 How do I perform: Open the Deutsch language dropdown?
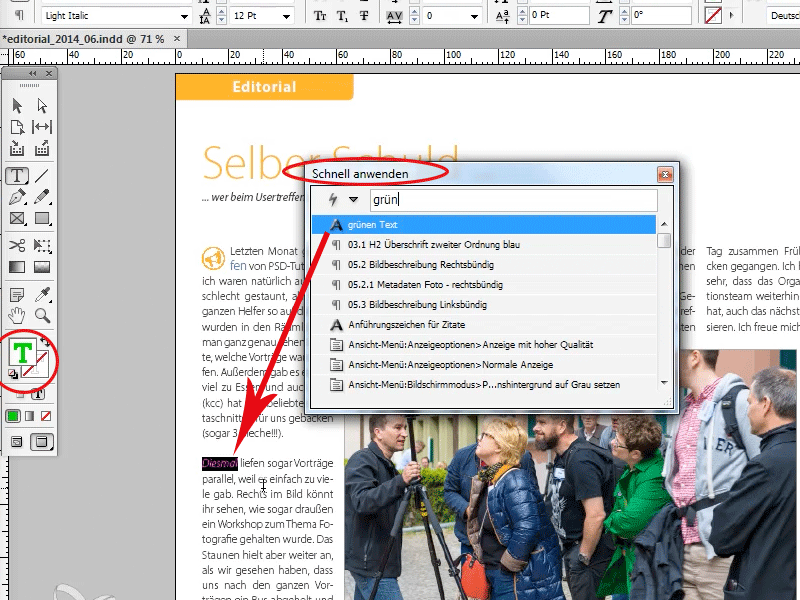783,16
